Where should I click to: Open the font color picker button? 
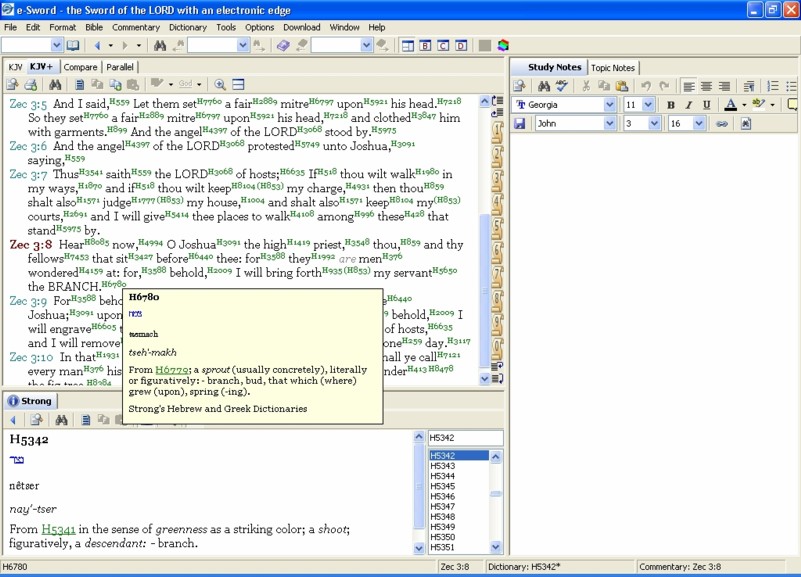pos(731,105)
